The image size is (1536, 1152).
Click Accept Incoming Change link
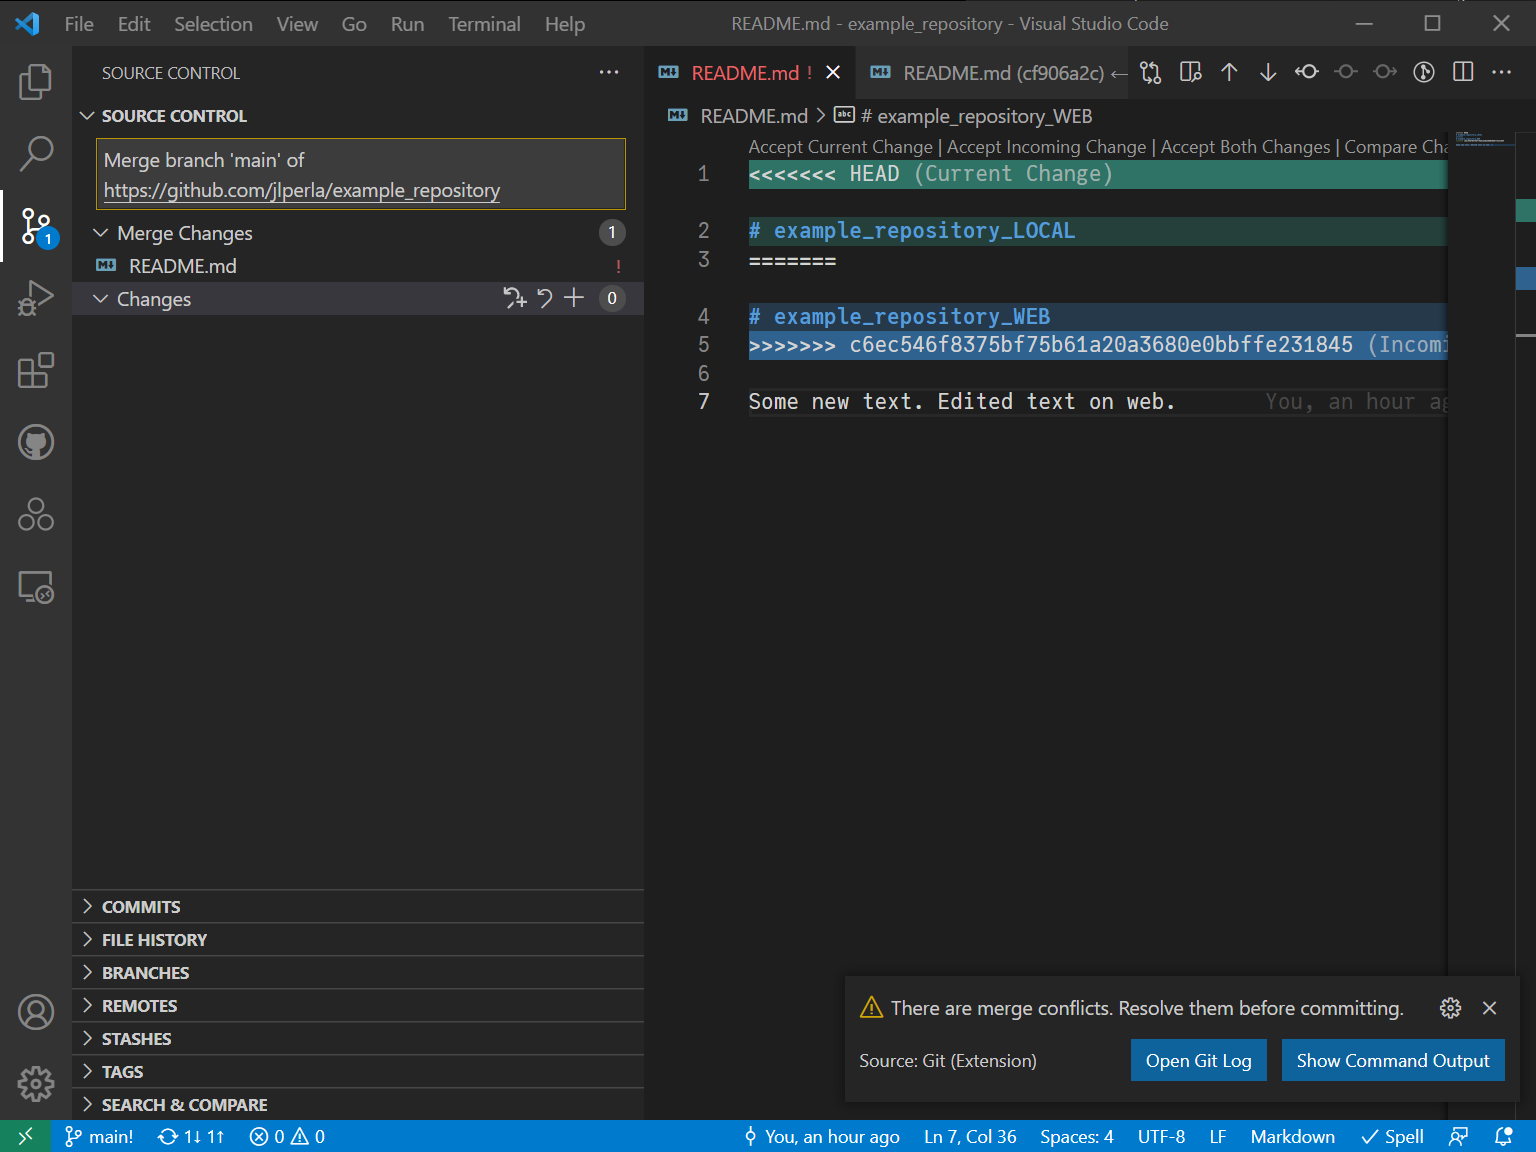[1046, 147]
